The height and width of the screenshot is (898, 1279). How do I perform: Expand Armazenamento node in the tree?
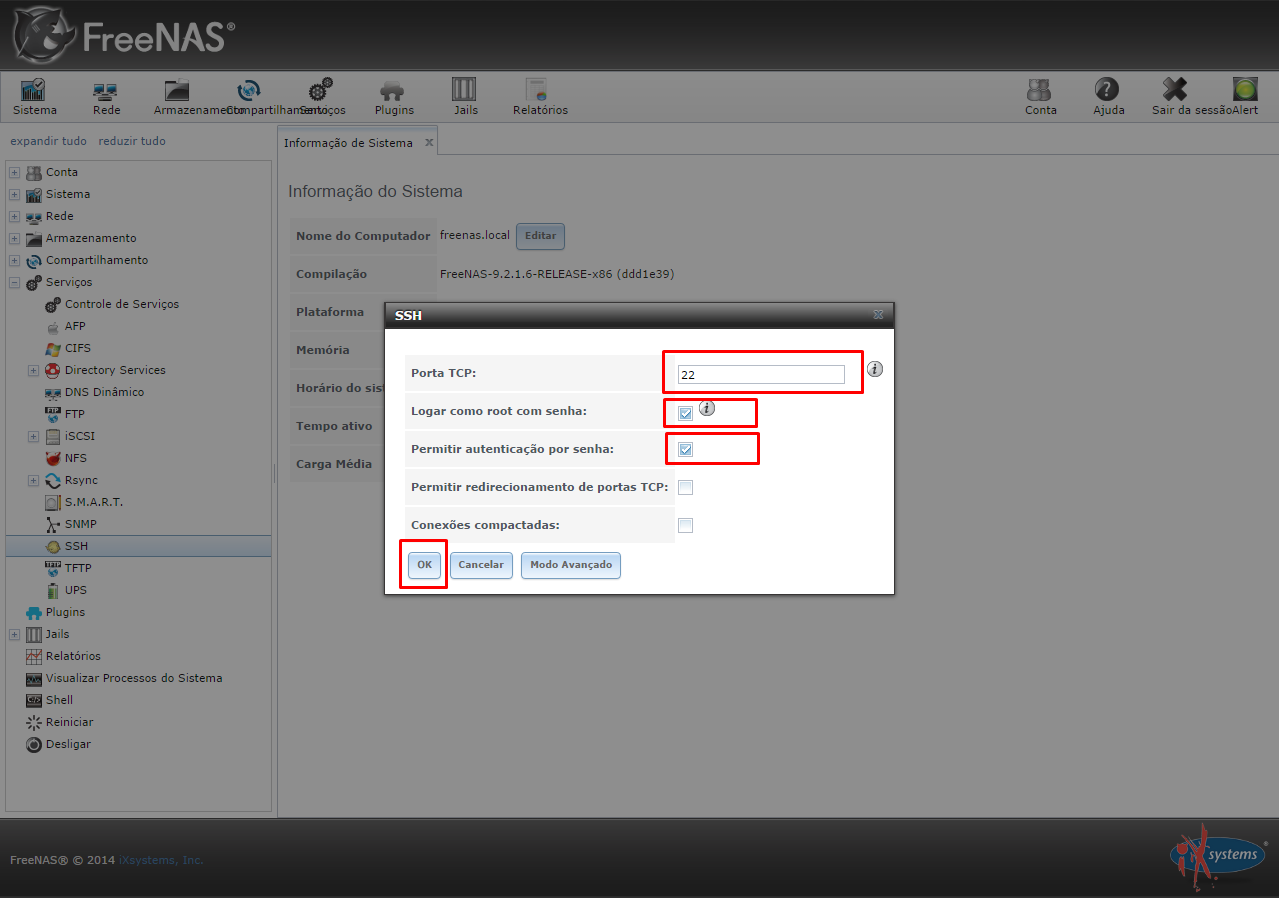click(14, 238)
